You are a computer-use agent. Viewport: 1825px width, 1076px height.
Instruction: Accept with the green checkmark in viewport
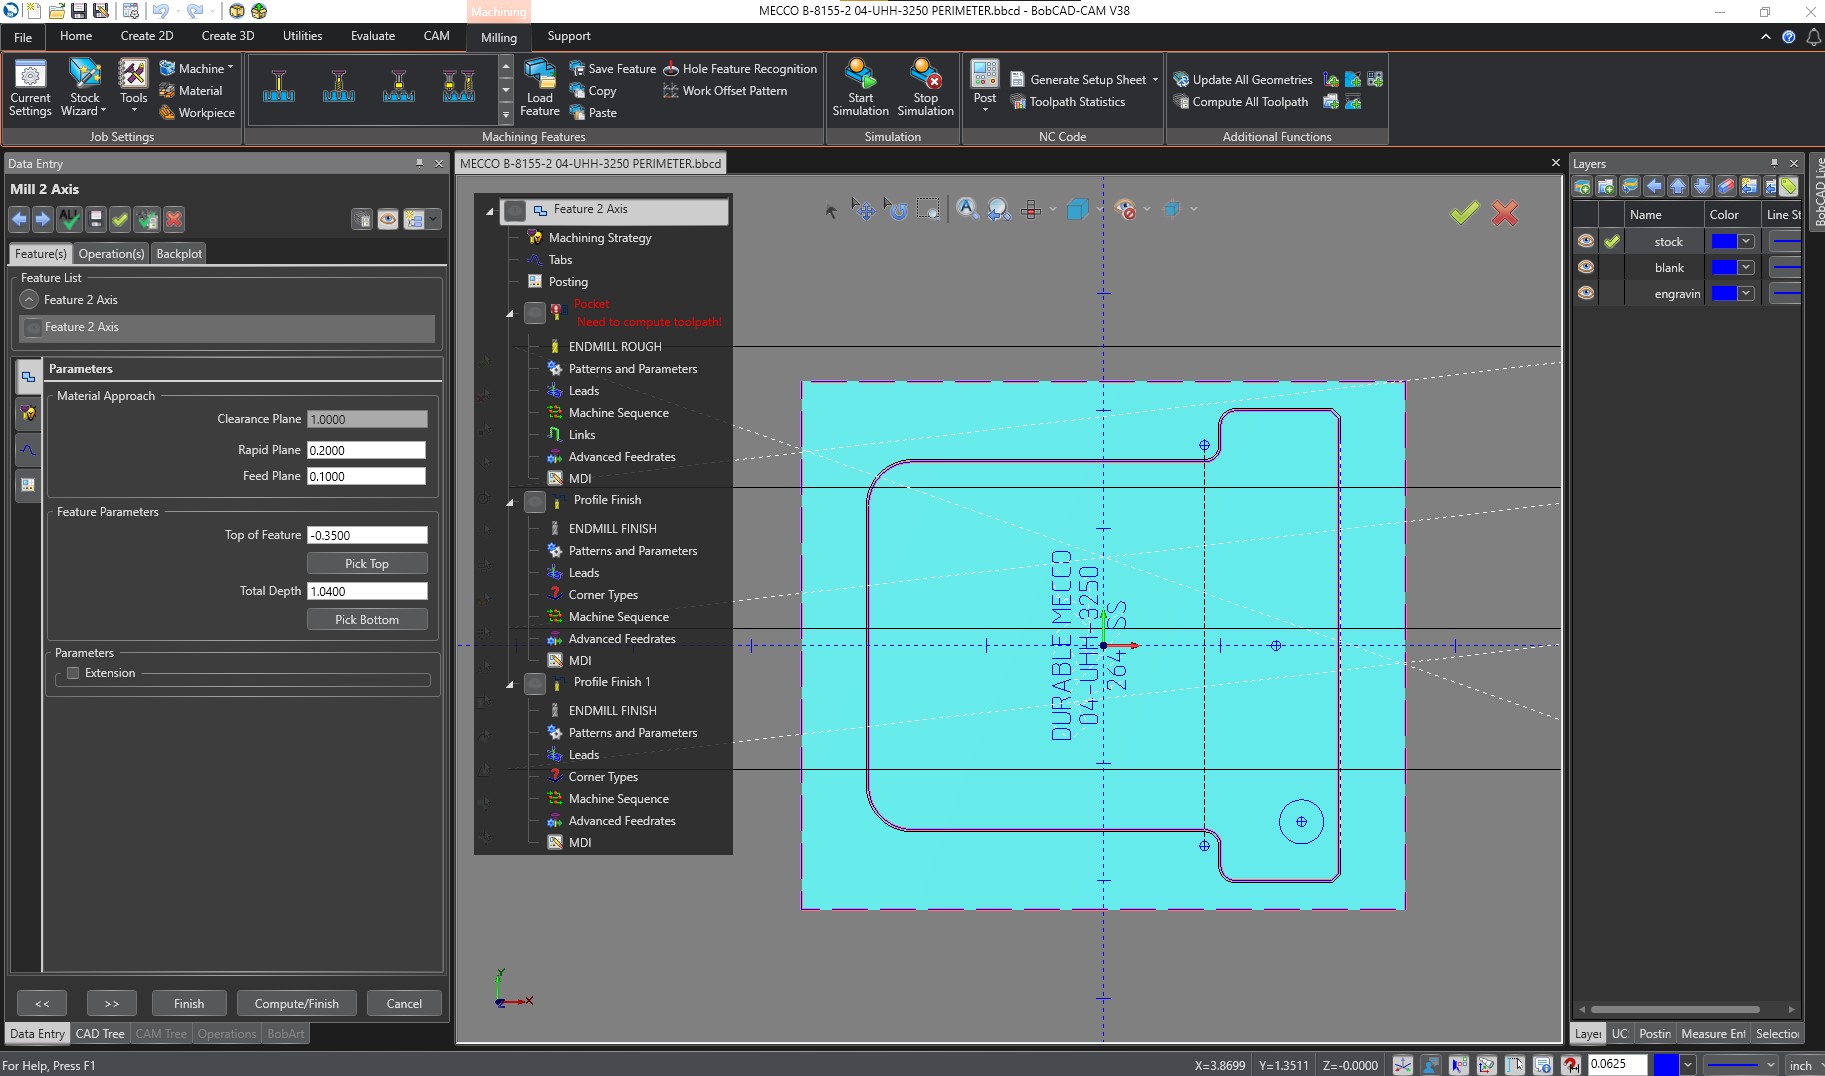click(1464, 213)
